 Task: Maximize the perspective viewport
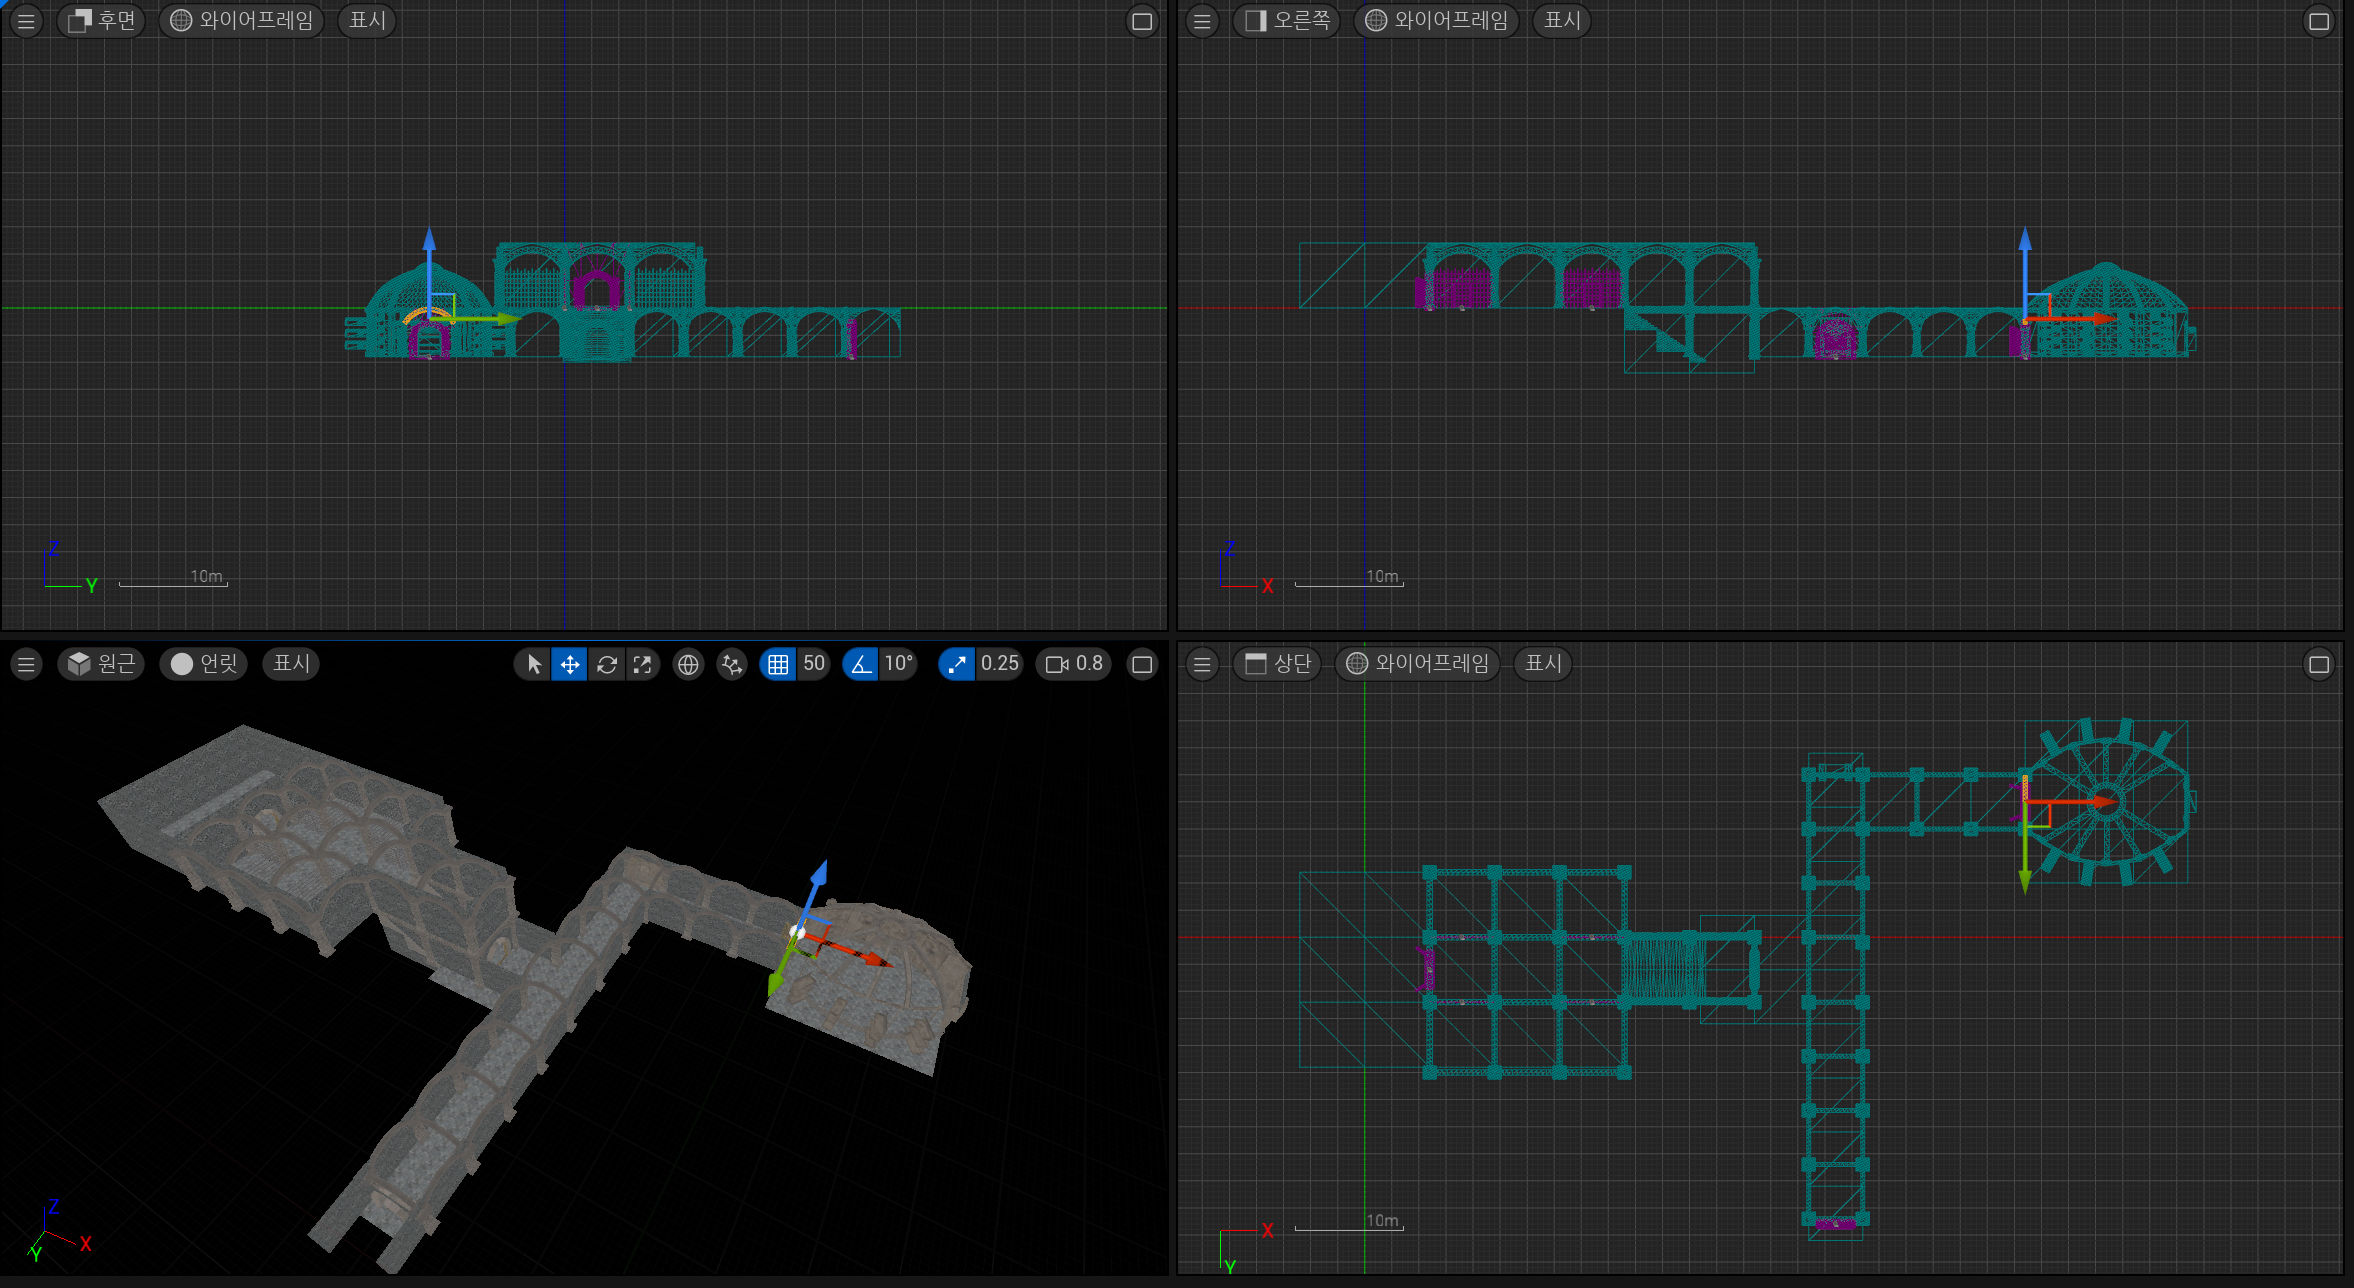pos(1142,664)
